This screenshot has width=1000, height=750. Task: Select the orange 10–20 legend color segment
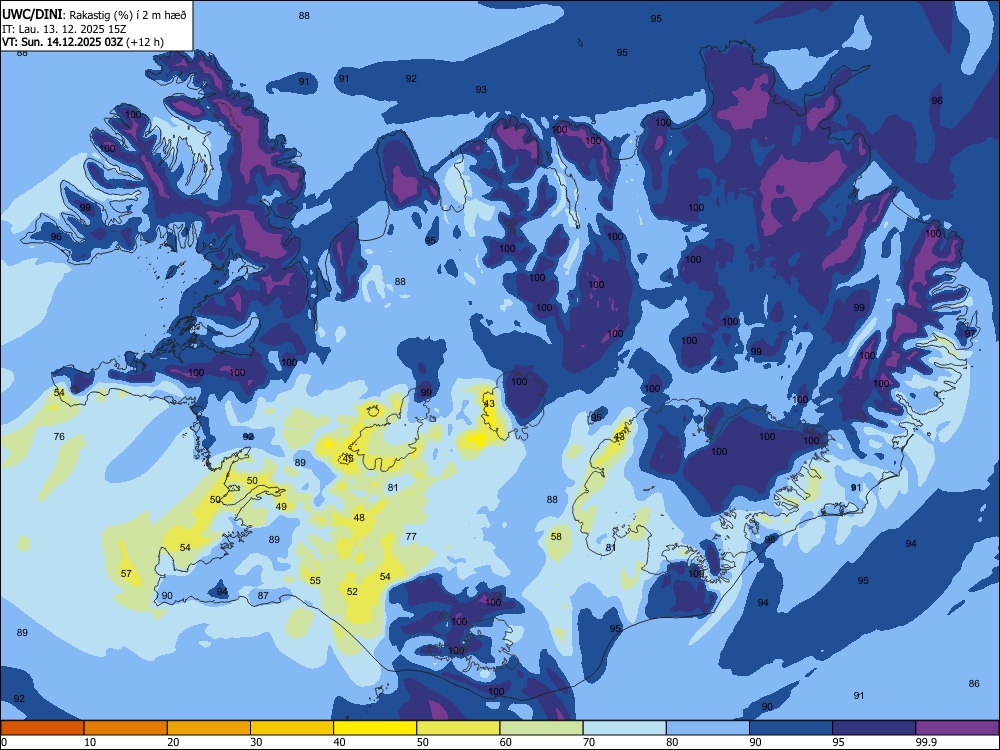[x=126, y=728]
